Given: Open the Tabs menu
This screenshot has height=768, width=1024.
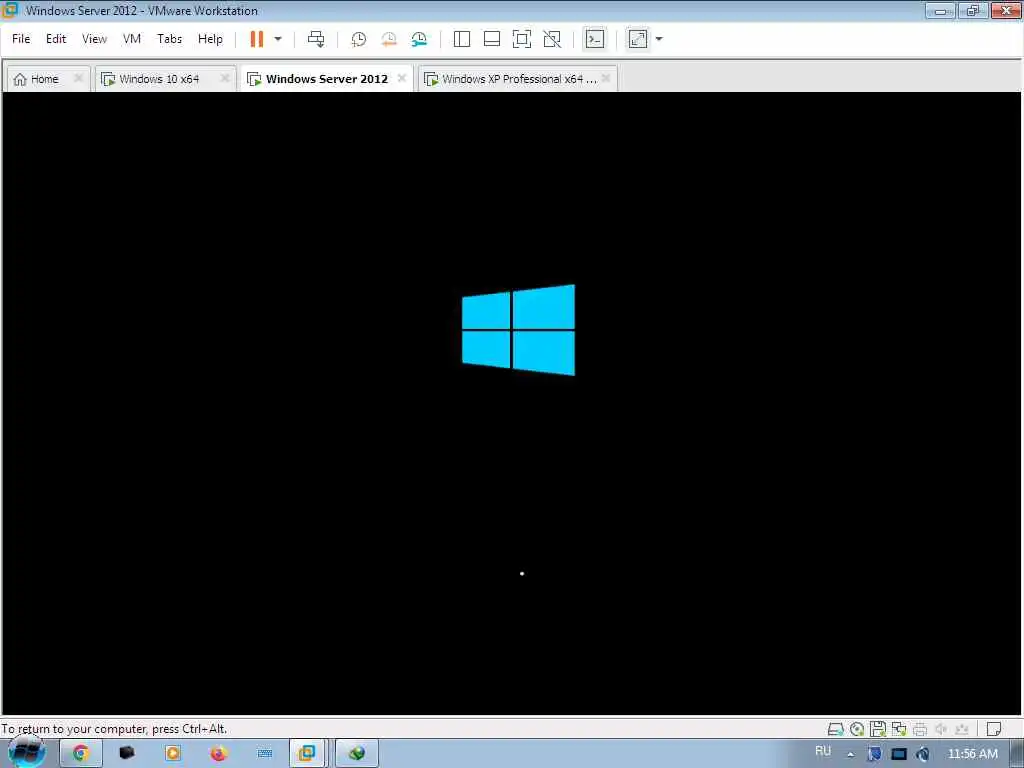Looking at the screenshot, I should (x=169, y=39).
